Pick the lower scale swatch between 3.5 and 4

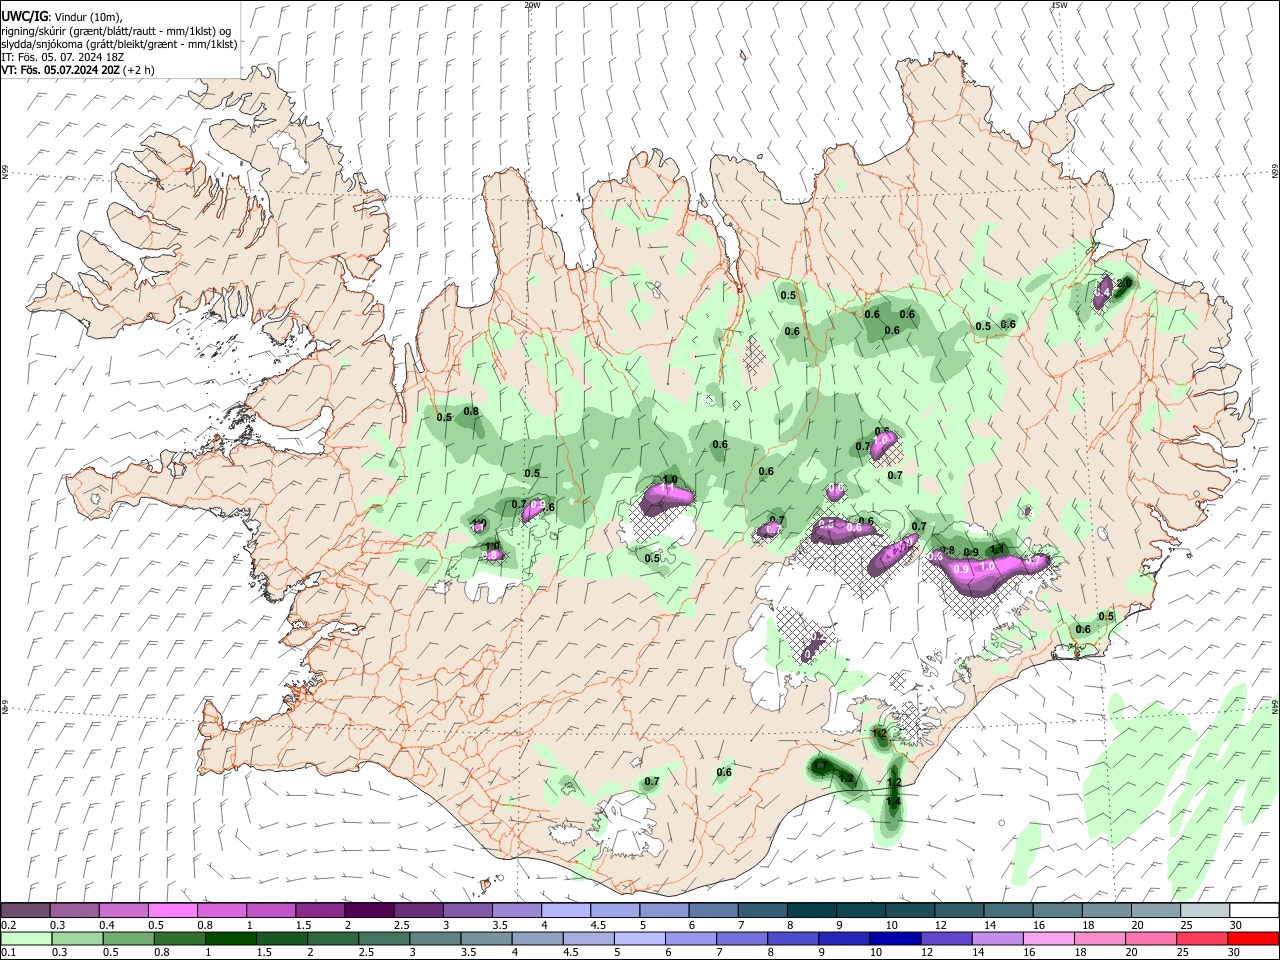click(x=485, y=938)
